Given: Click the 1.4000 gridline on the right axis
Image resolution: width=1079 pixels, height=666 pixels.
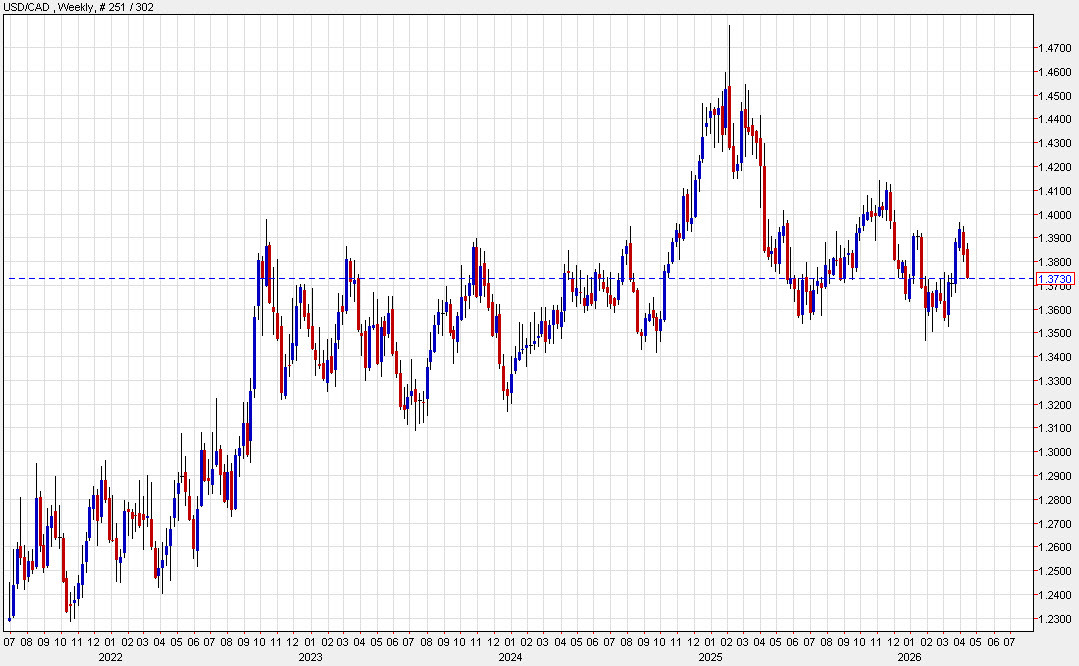Looking at the screenshot, I should click(x=1055, y=215).
